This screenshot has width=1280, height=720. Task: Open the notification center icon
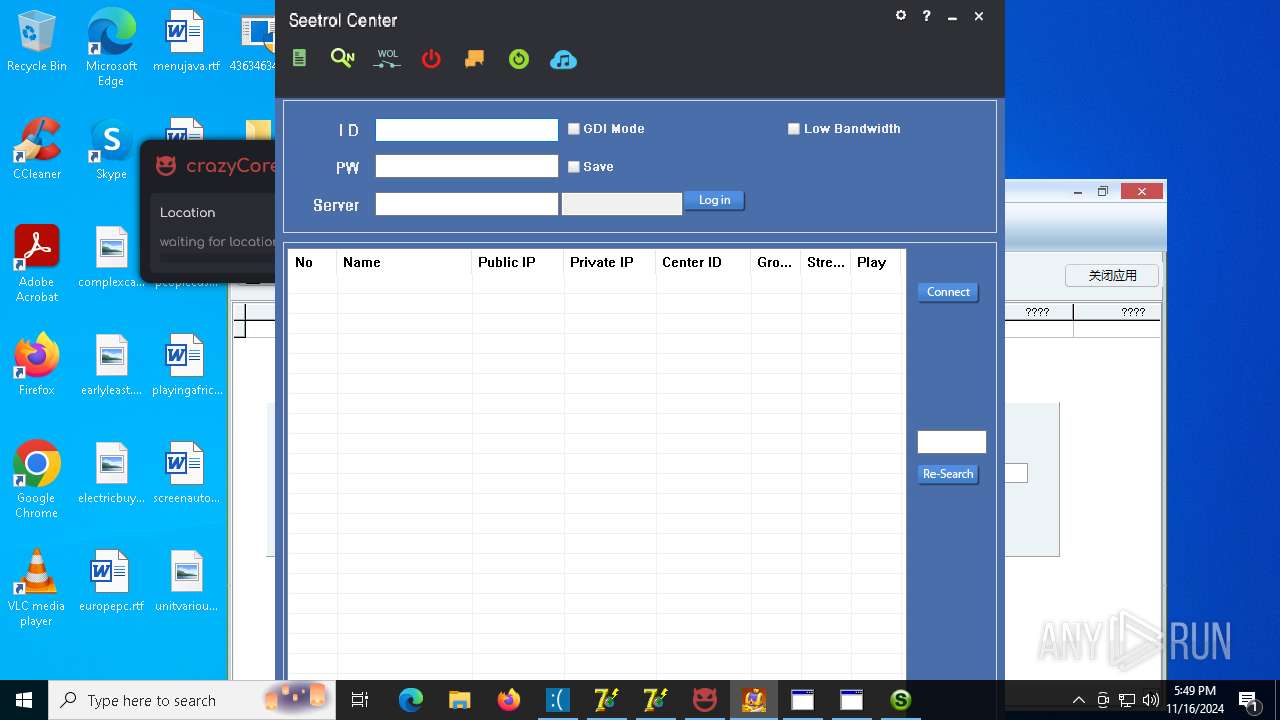tap(1248, 700)
